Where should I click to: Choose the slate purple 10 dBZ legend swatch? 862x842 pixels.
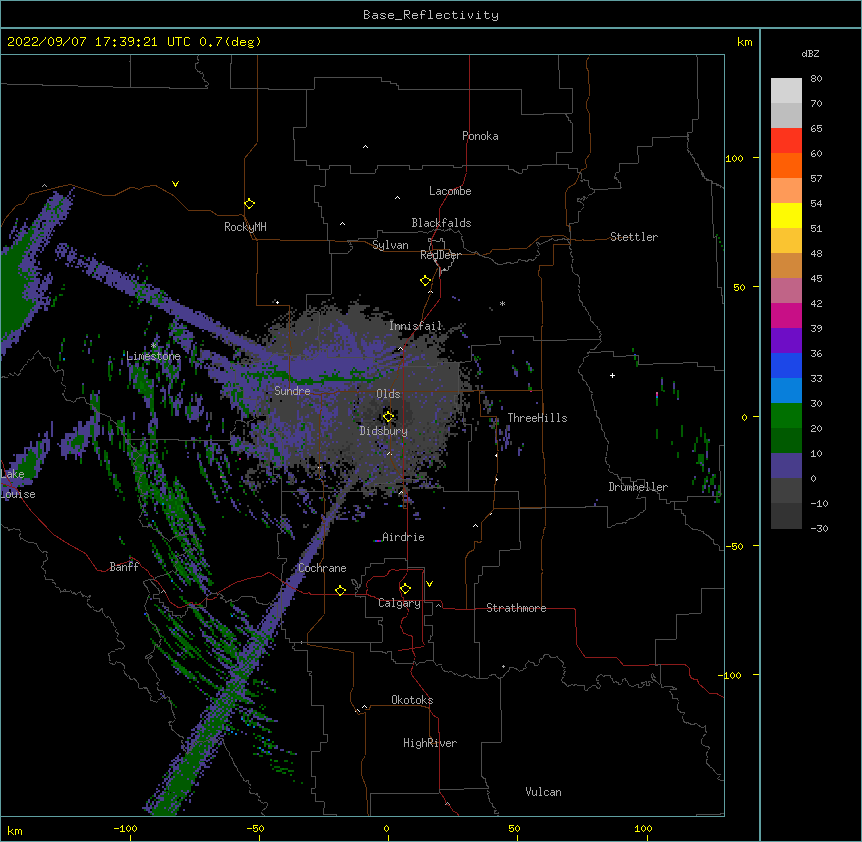(786, 466)
